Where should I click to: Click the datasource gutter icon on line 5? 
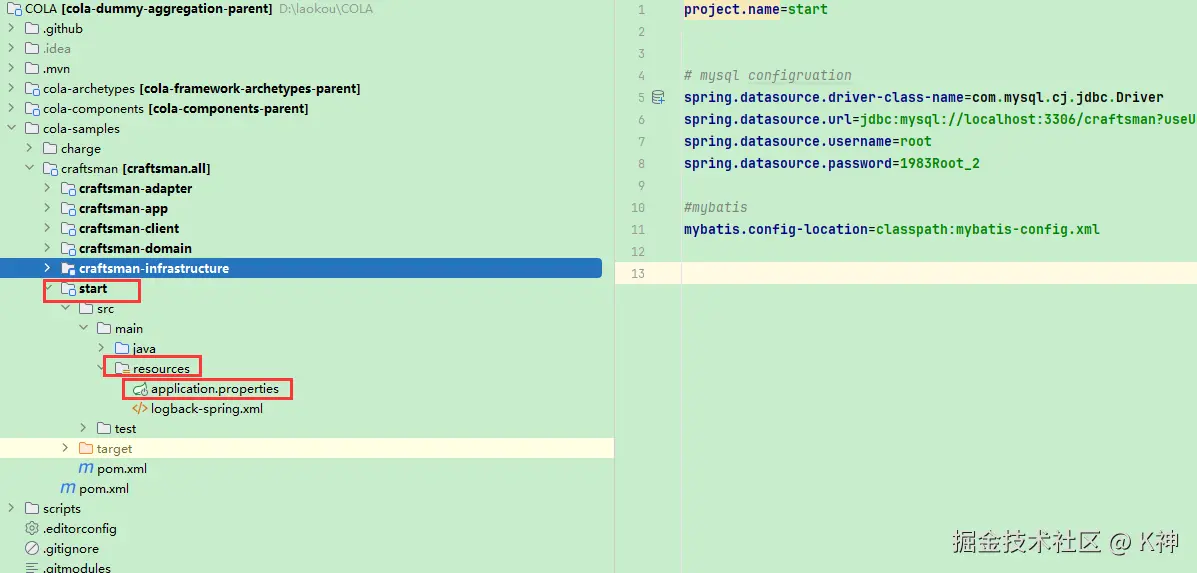(x=658, y=97)
